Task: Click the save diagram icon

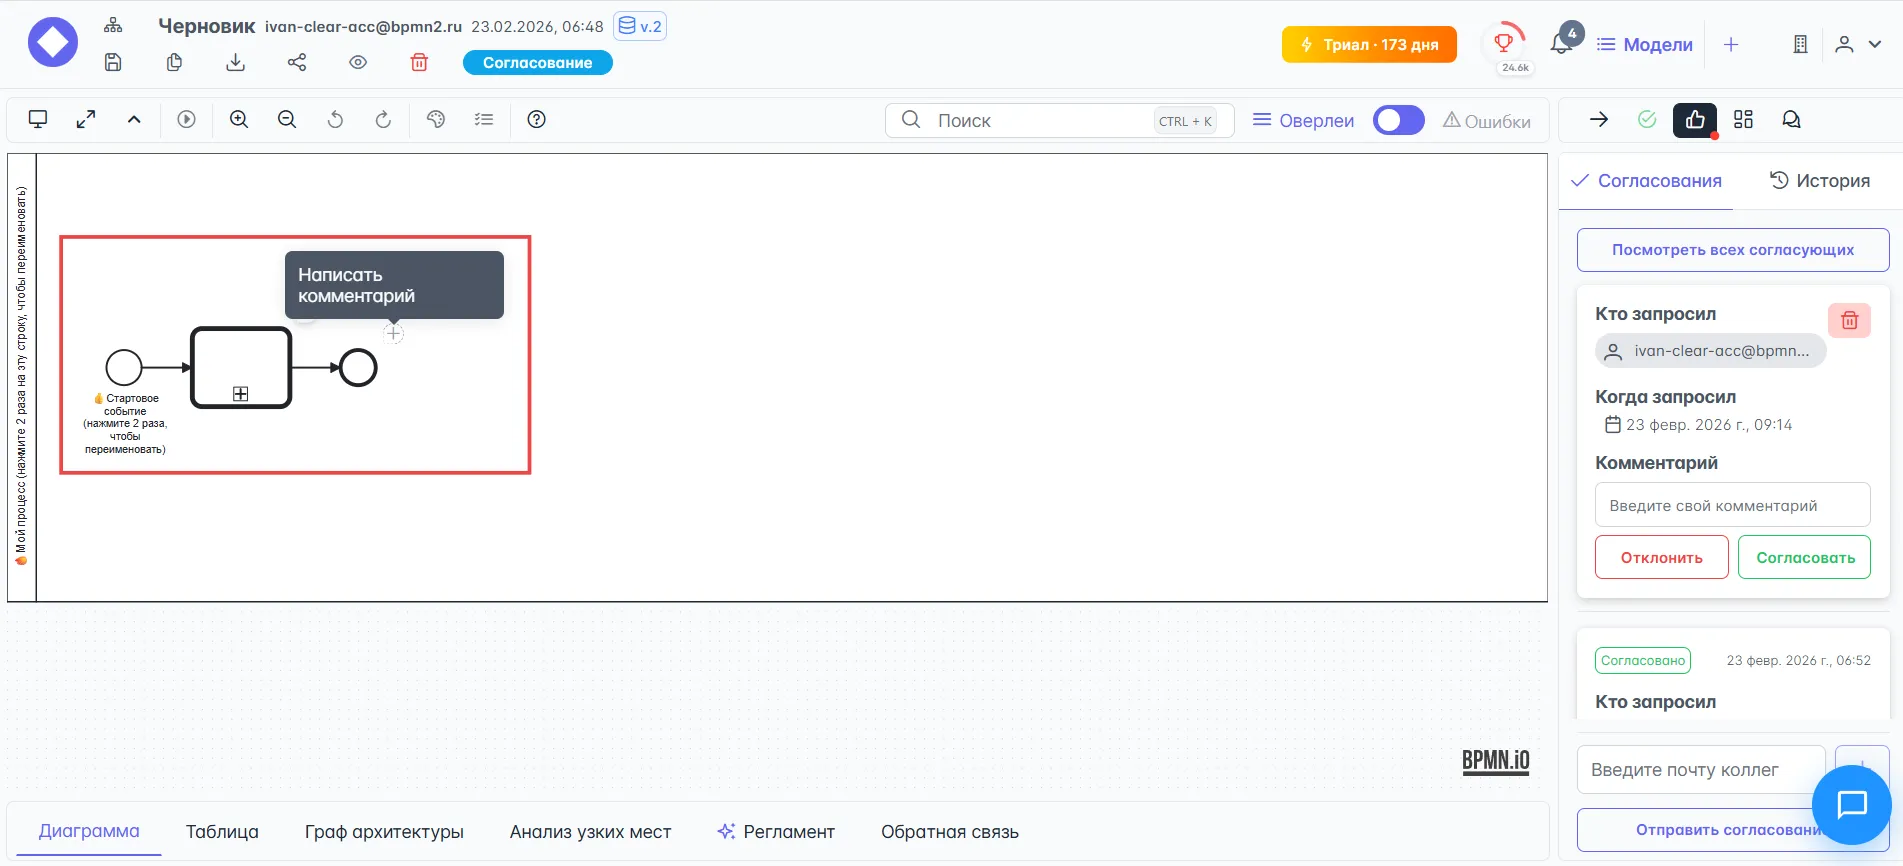Action: (113, 62)
